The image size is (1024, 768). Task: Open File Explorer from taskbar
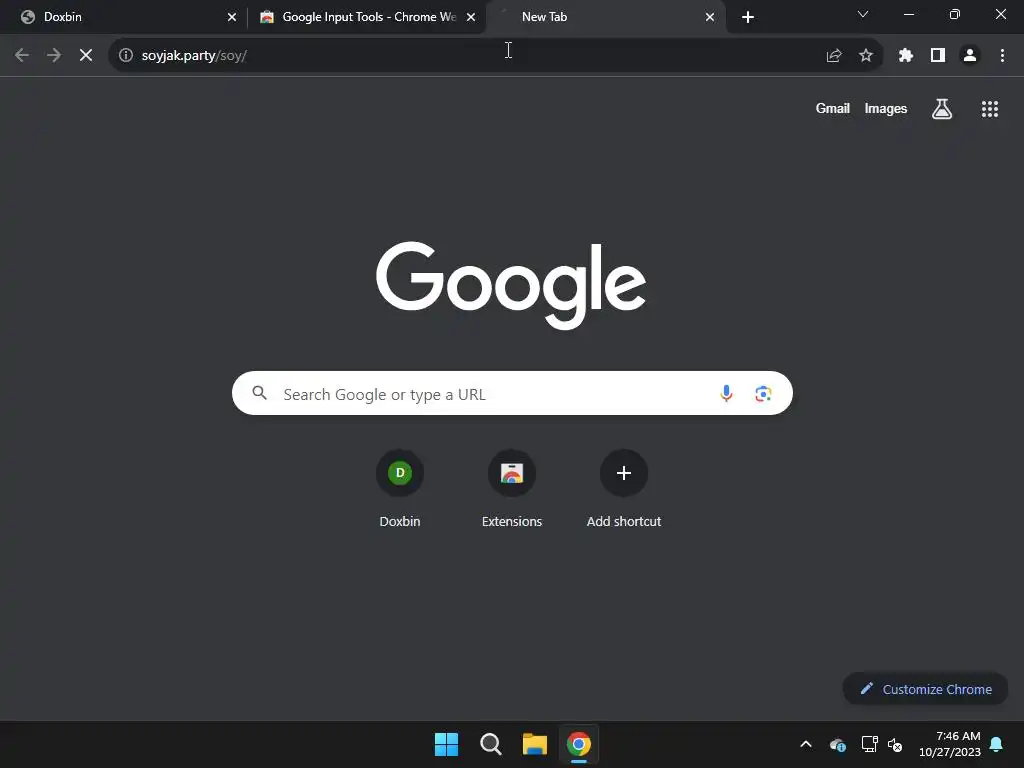pos(535,744)
